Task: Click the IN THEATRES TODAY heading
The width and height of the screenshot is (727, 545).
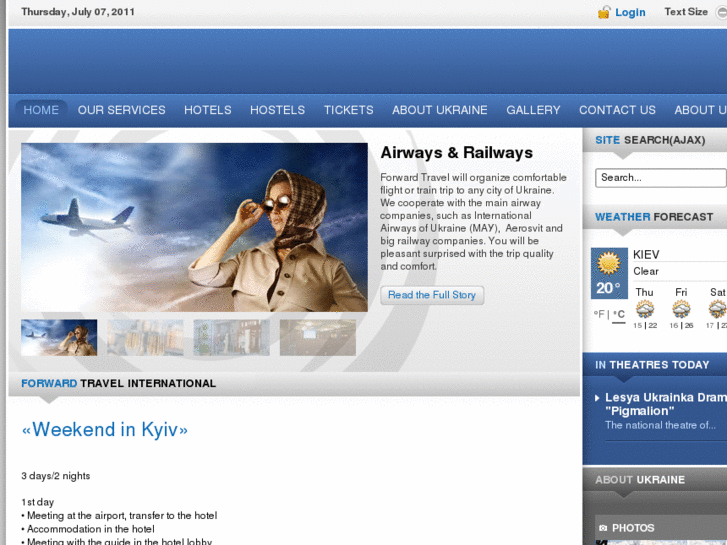Action: [652, 365]
